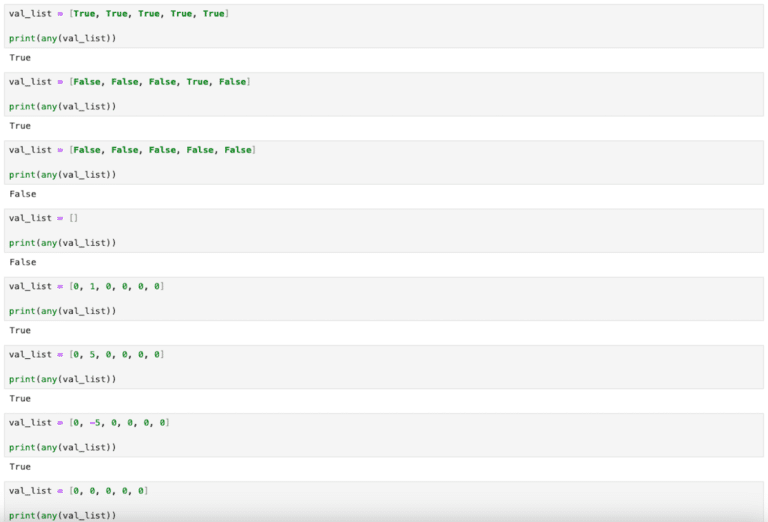Click the print statement under the -5 list
This screenshot has height=522, width=768.
click(62, 447)
